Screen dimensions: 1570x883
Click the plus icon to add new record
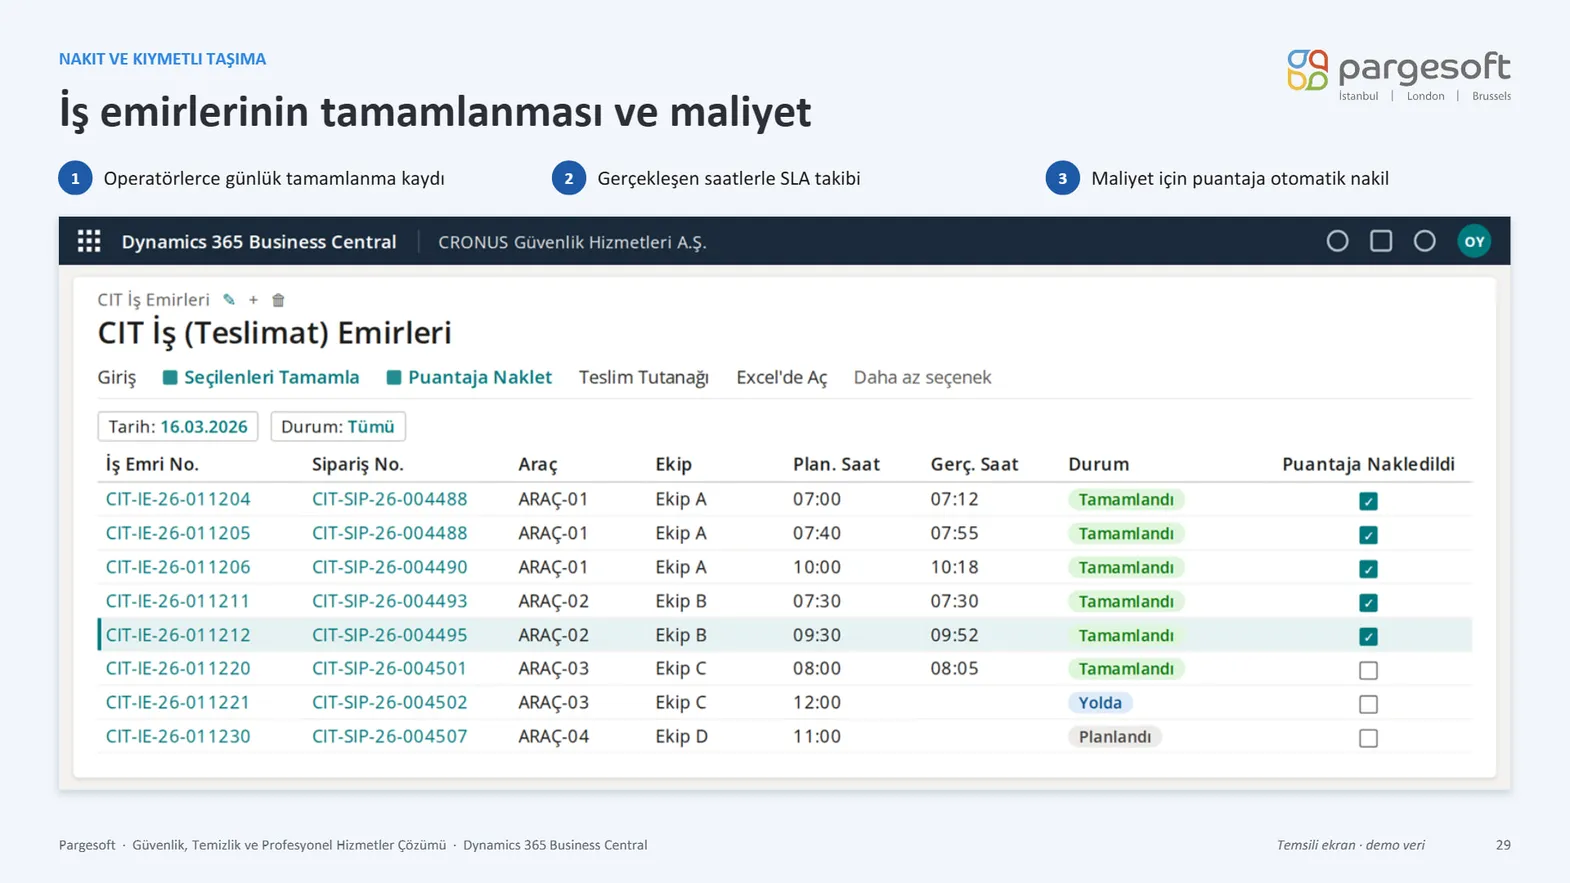click(253, 300)
